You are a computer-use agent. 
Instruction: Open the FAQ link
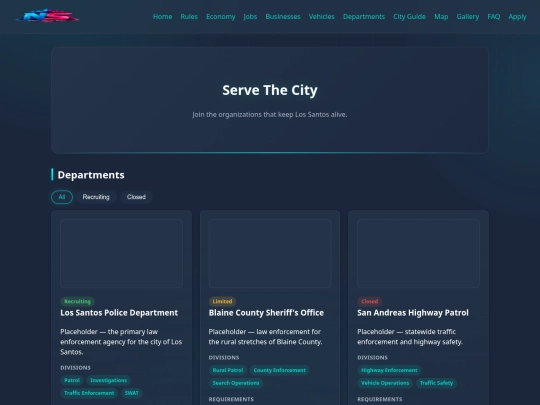tap(494, 17)
